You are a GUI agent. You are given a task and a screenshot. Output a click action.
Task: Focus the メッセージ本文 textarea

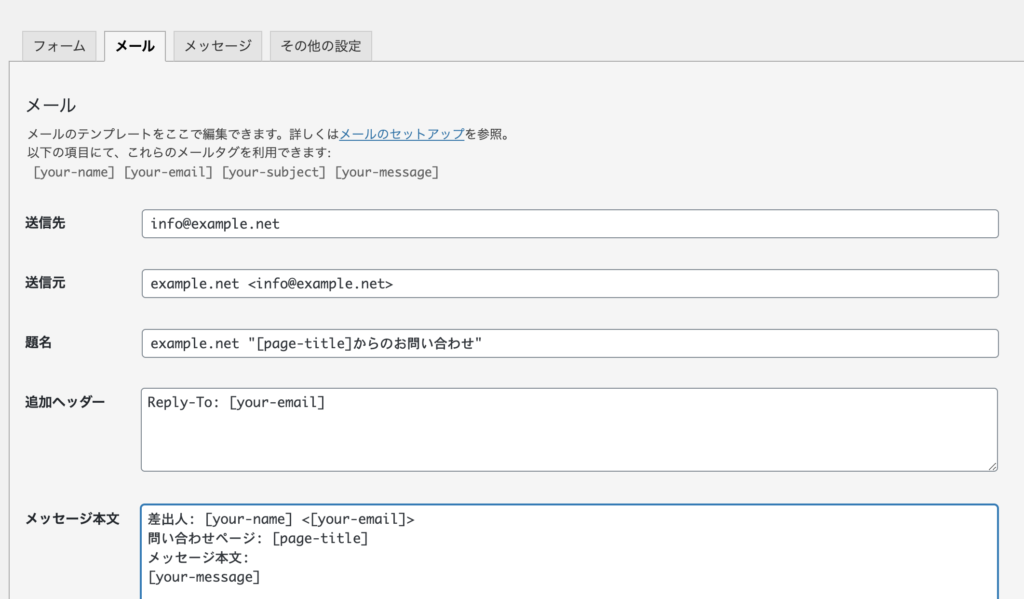568,552
